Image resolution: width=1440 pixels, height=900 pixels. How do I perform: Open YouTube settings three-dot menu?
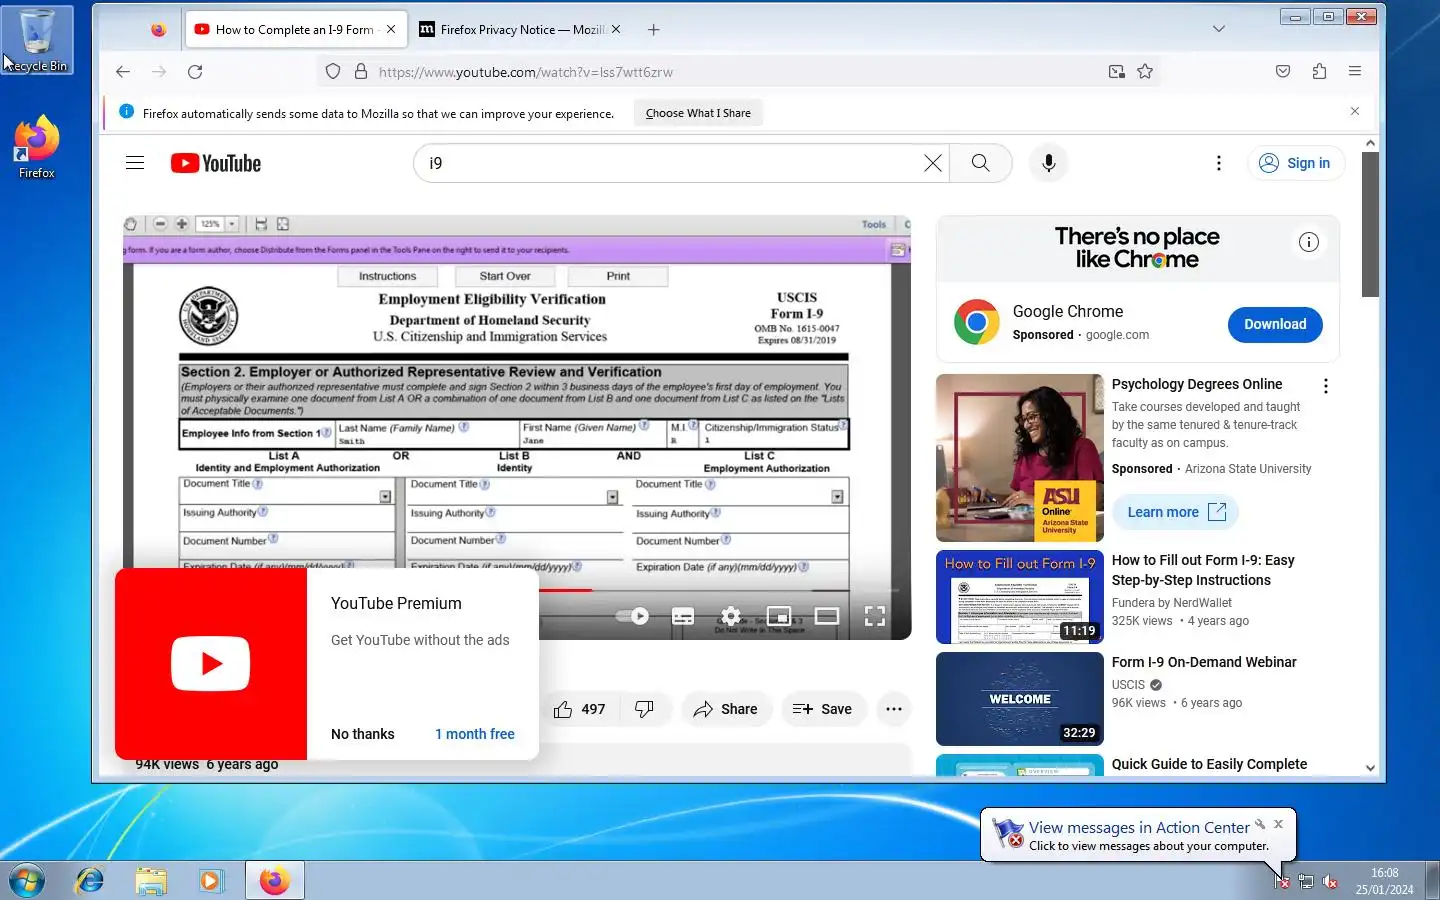(1218, 163)
